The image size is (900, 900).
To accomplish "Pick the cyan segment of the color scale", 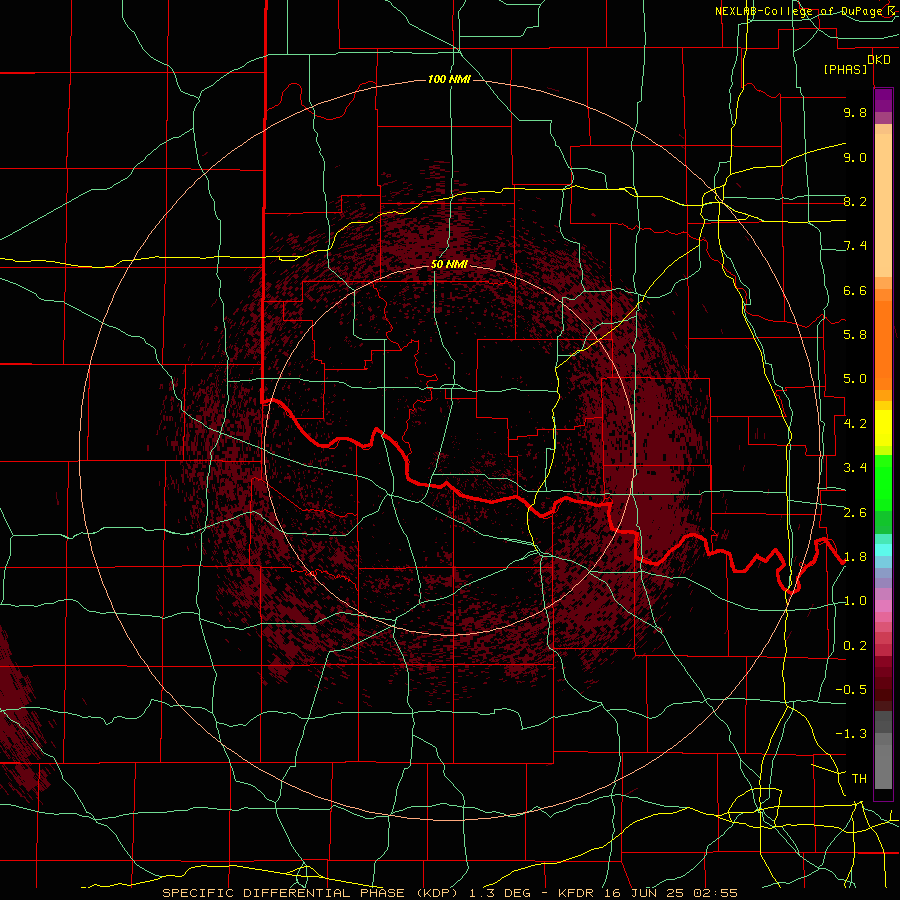I will point(883,550).
